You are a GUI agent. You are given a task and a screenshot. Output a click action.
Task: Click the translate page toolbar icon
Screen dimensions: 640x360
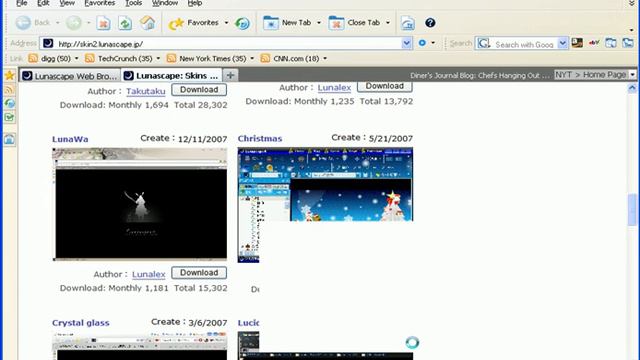(407, 23)
